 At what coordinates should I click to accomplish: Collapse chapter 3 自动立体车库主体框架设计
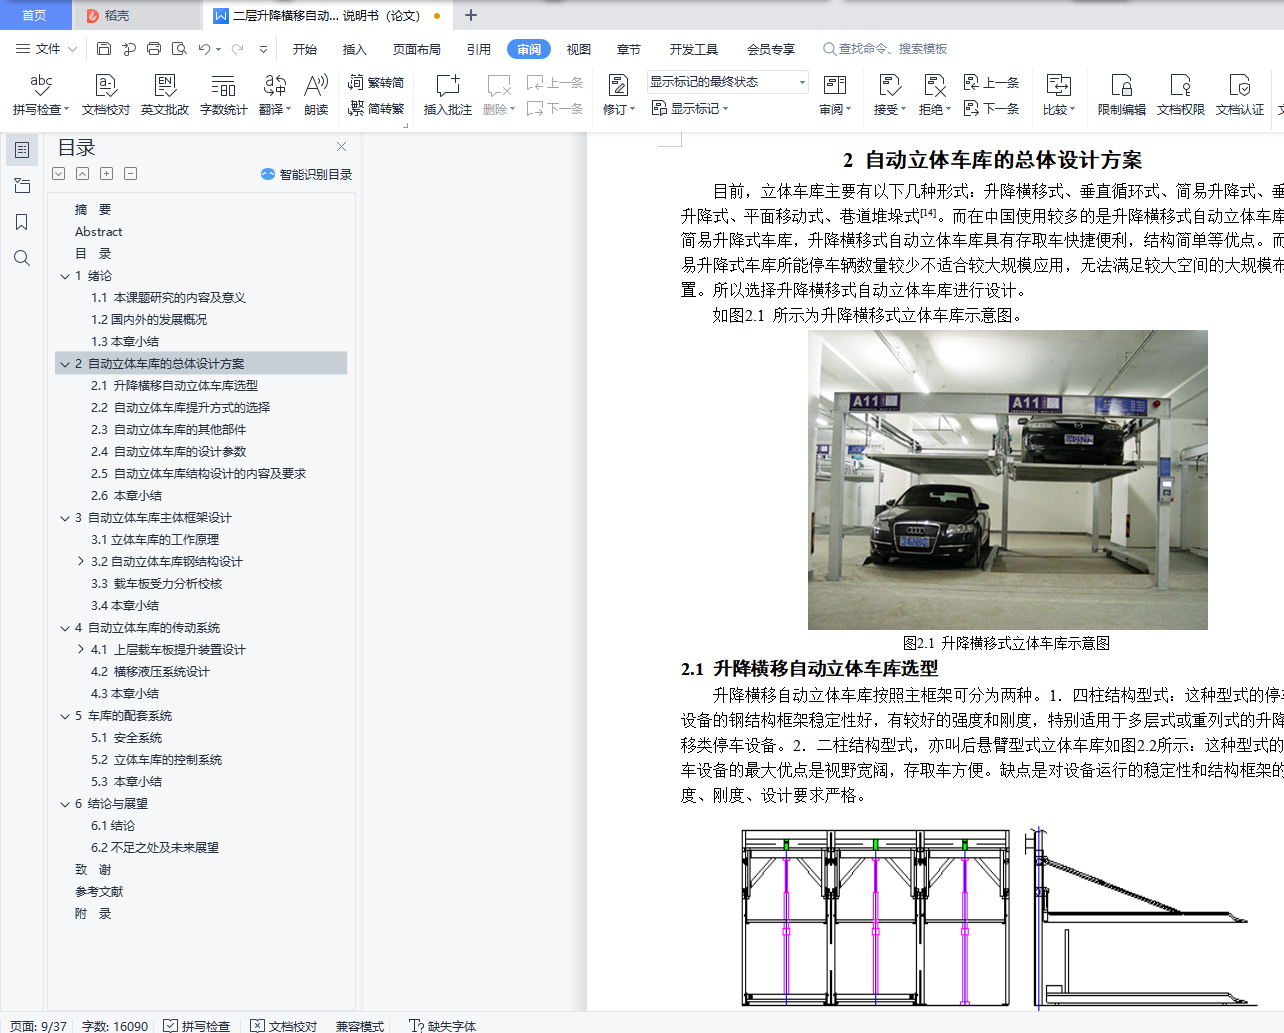(65, 518)
